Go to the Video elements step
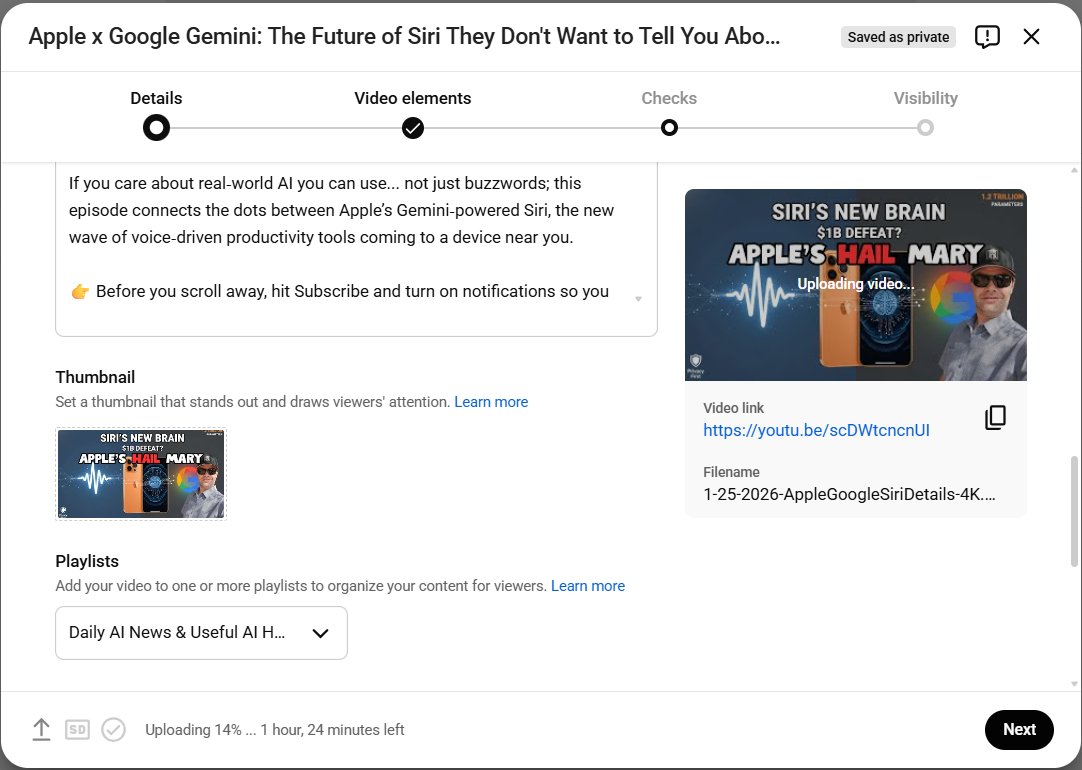The image size is (1082, 770). (x=413, y=98)
